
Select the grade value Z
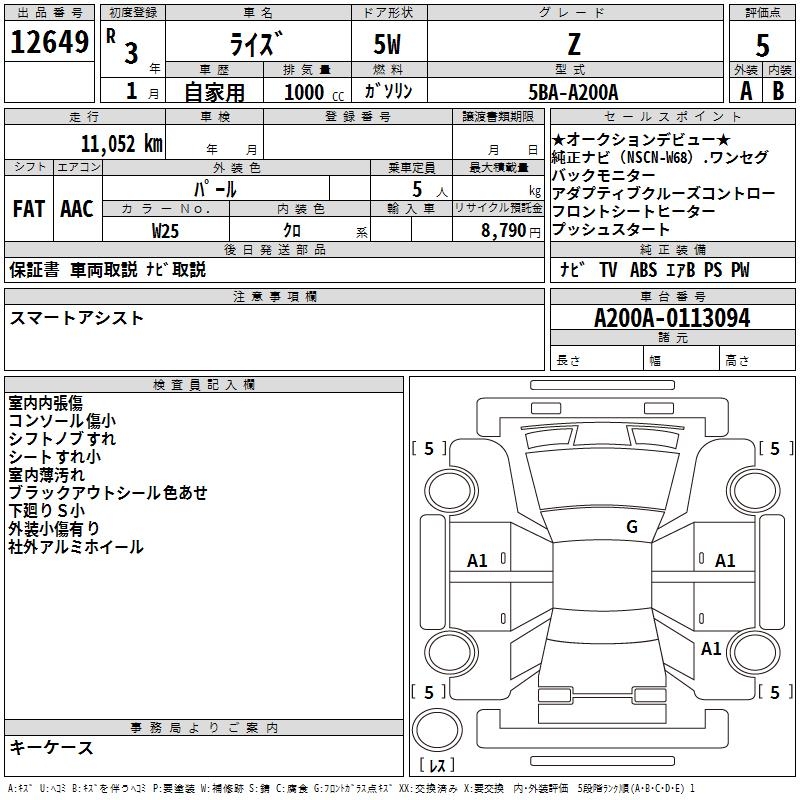pyautogui.click(x=574, y=45)
